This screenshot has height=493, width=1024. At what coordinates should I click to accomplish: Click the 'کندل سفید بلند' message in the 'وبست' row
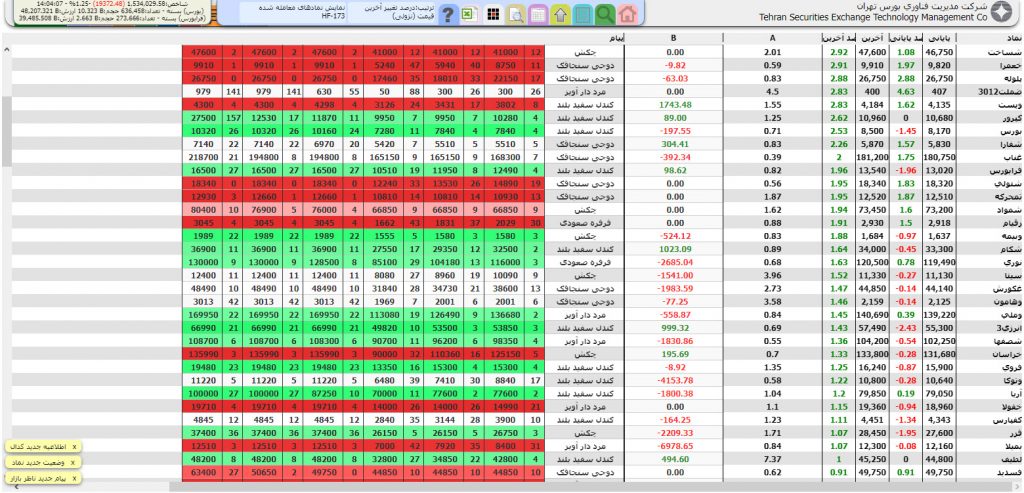tap(584, 104)
